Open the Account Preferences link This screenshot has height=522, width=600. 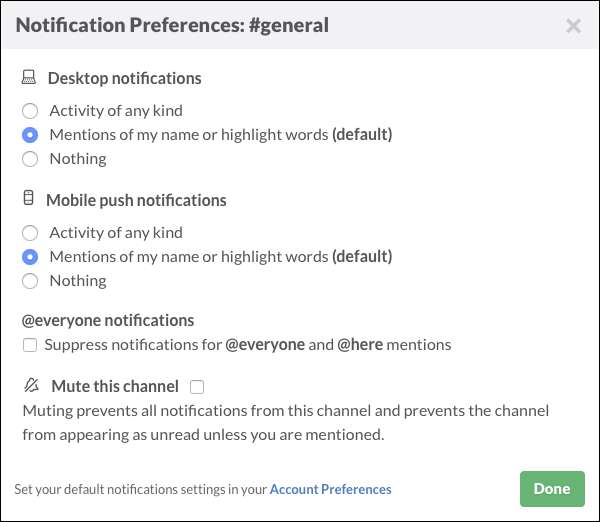pyautogui.click(x=330, y=490)
